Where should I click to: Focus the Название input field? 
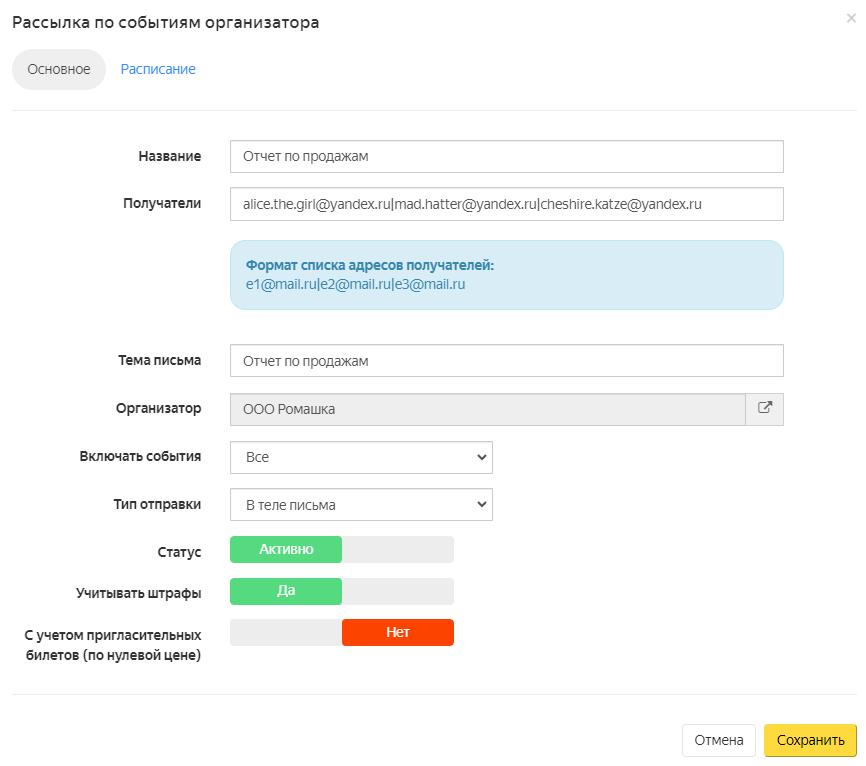coord(506,156)
